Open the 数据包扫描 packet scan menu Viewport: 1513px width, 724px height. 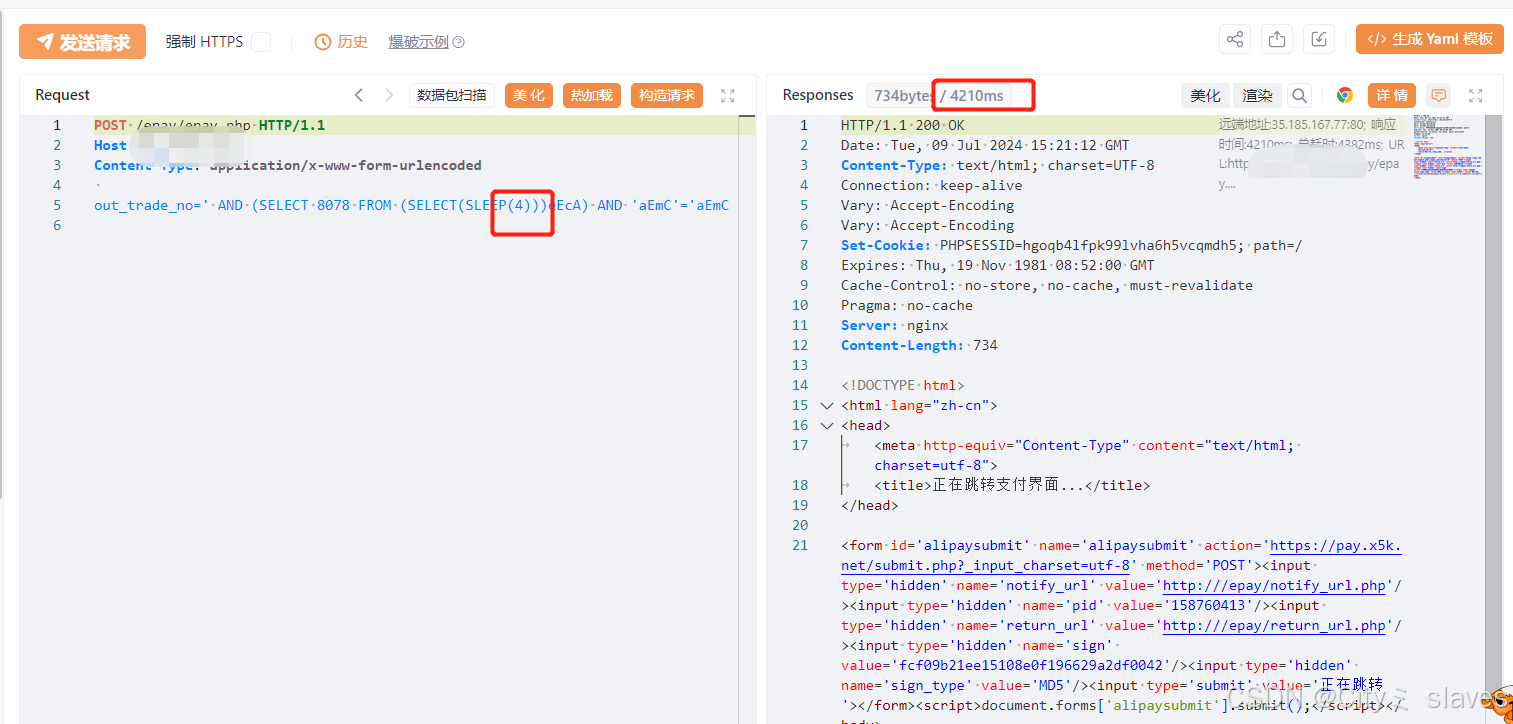click(451, 95)
